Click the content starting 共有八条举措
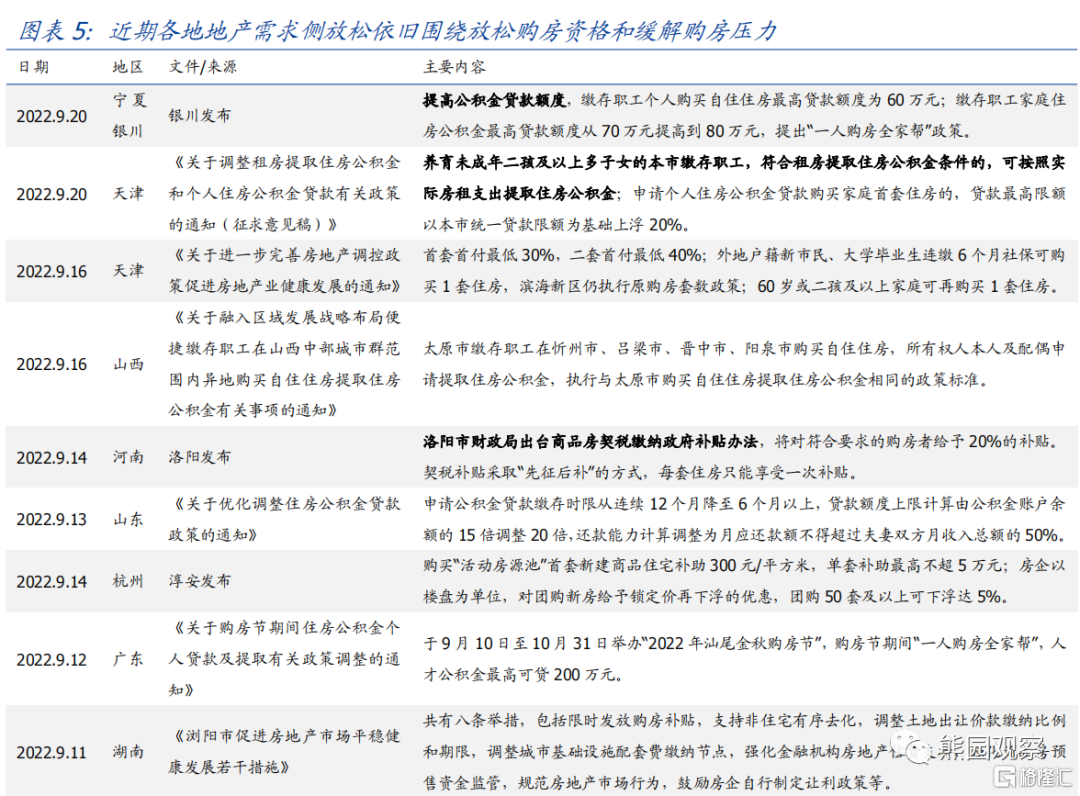The height and width of the screenshot is (796, 1080). tap(744, 752)
